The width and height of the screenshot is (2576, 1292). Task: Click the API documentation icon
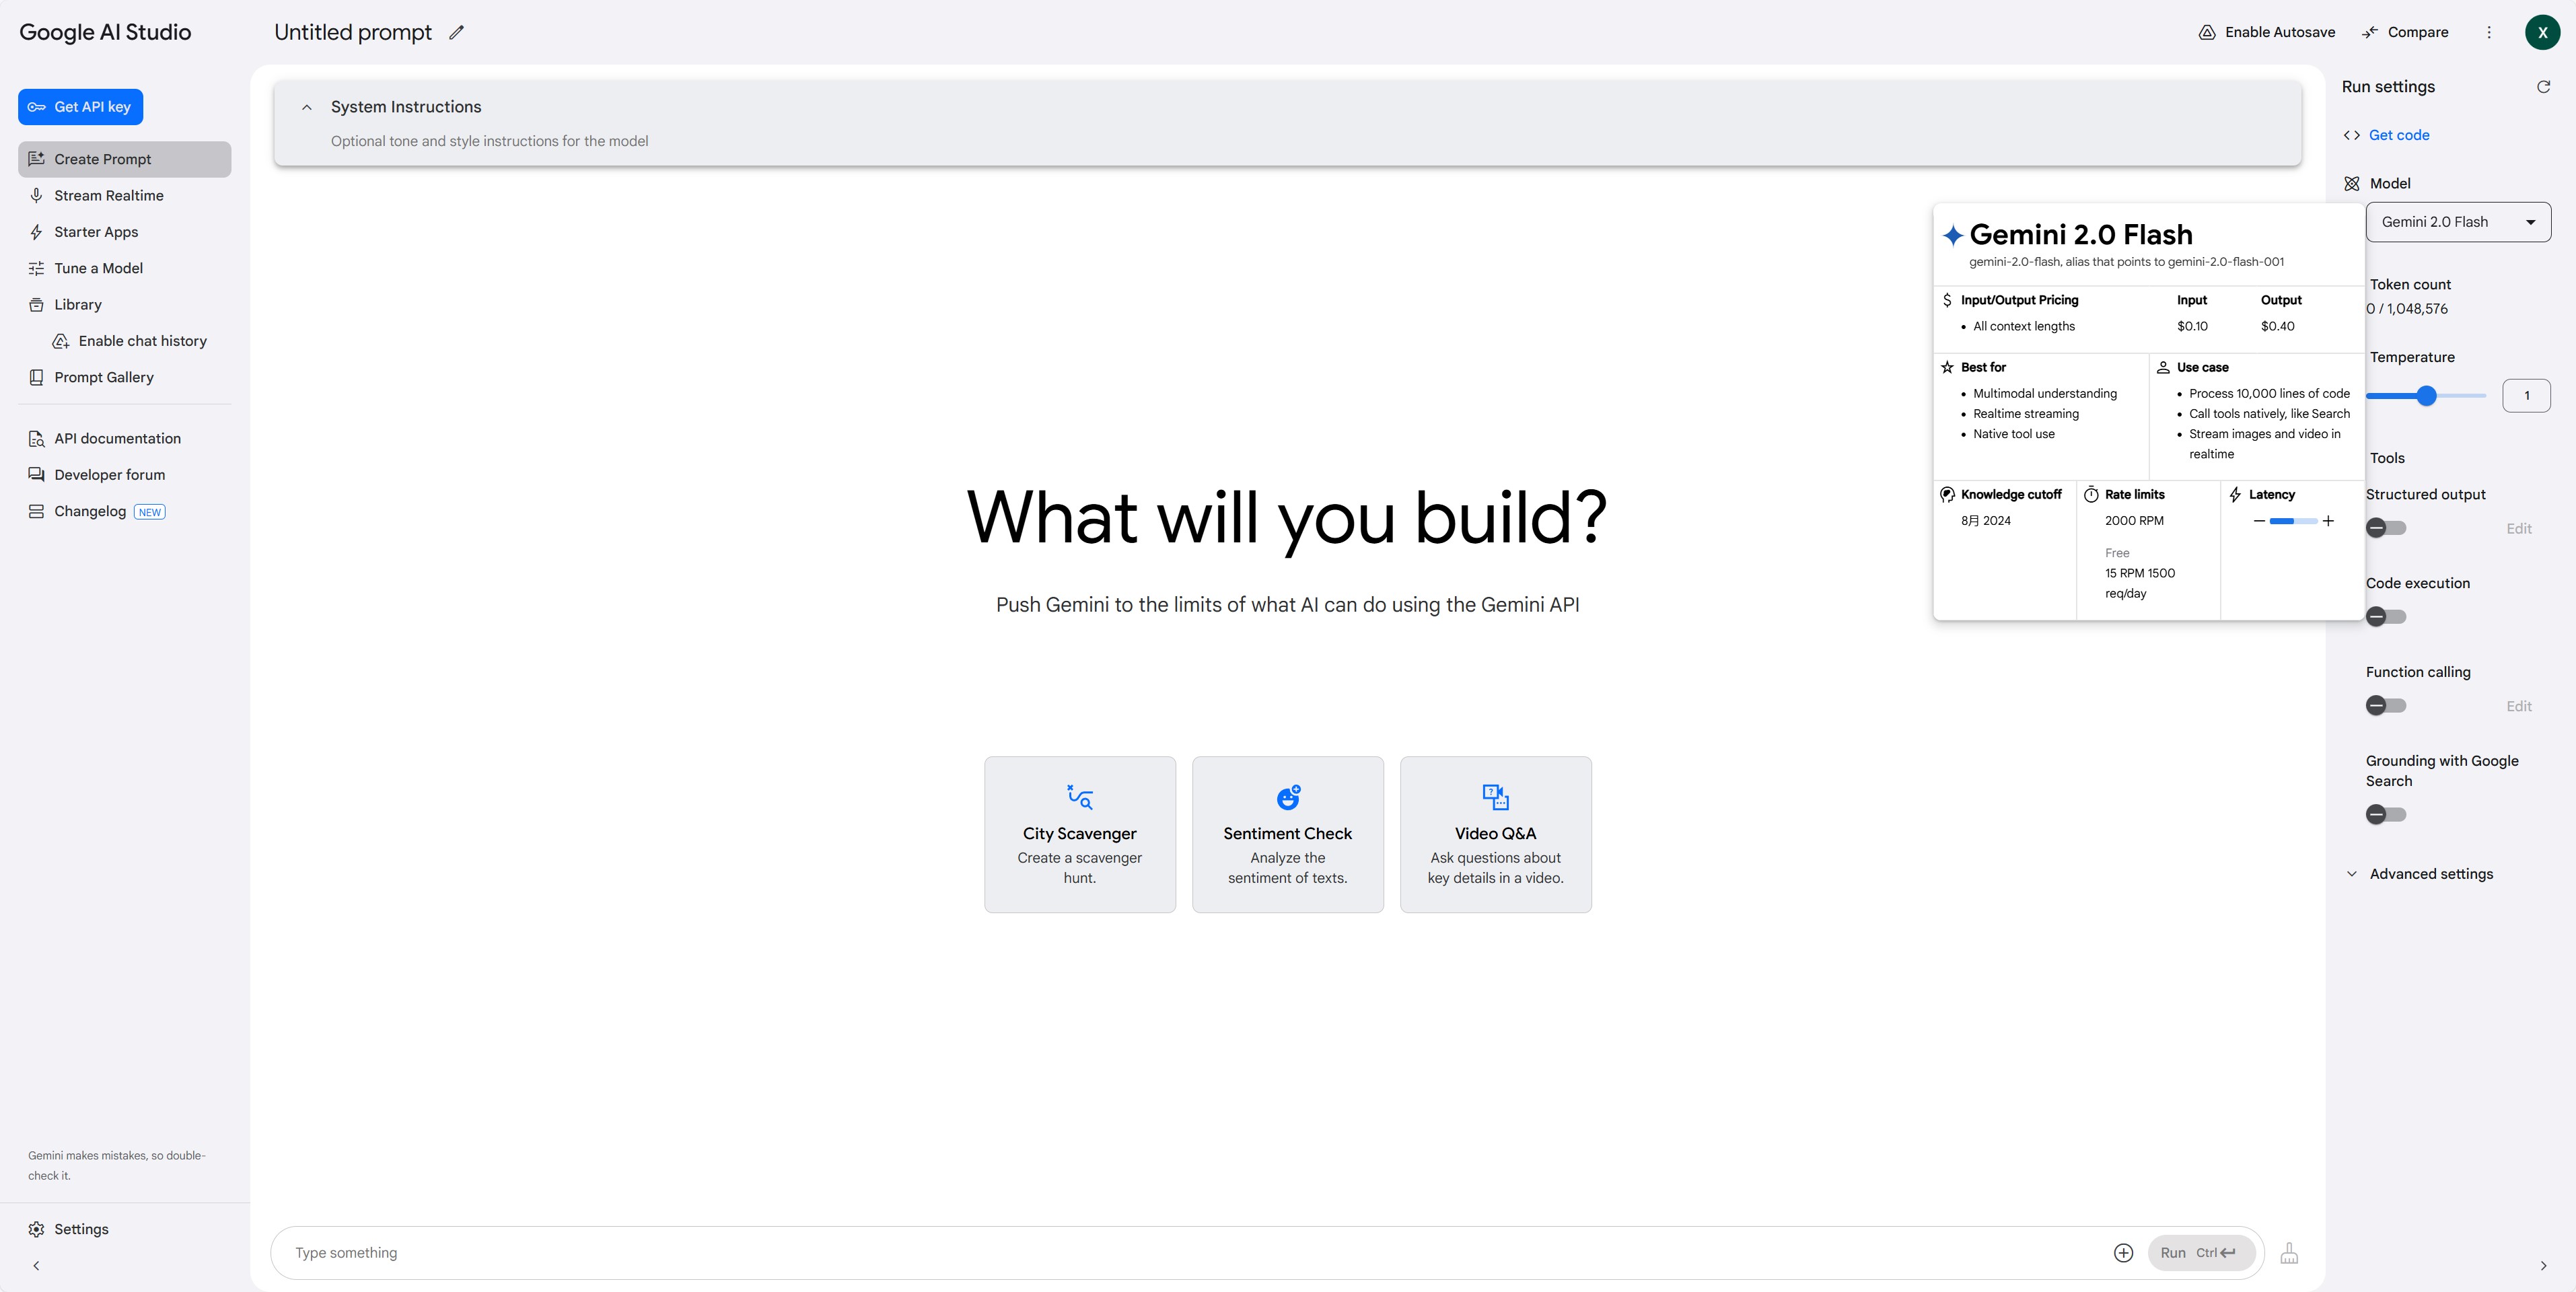tap(36, 438)
